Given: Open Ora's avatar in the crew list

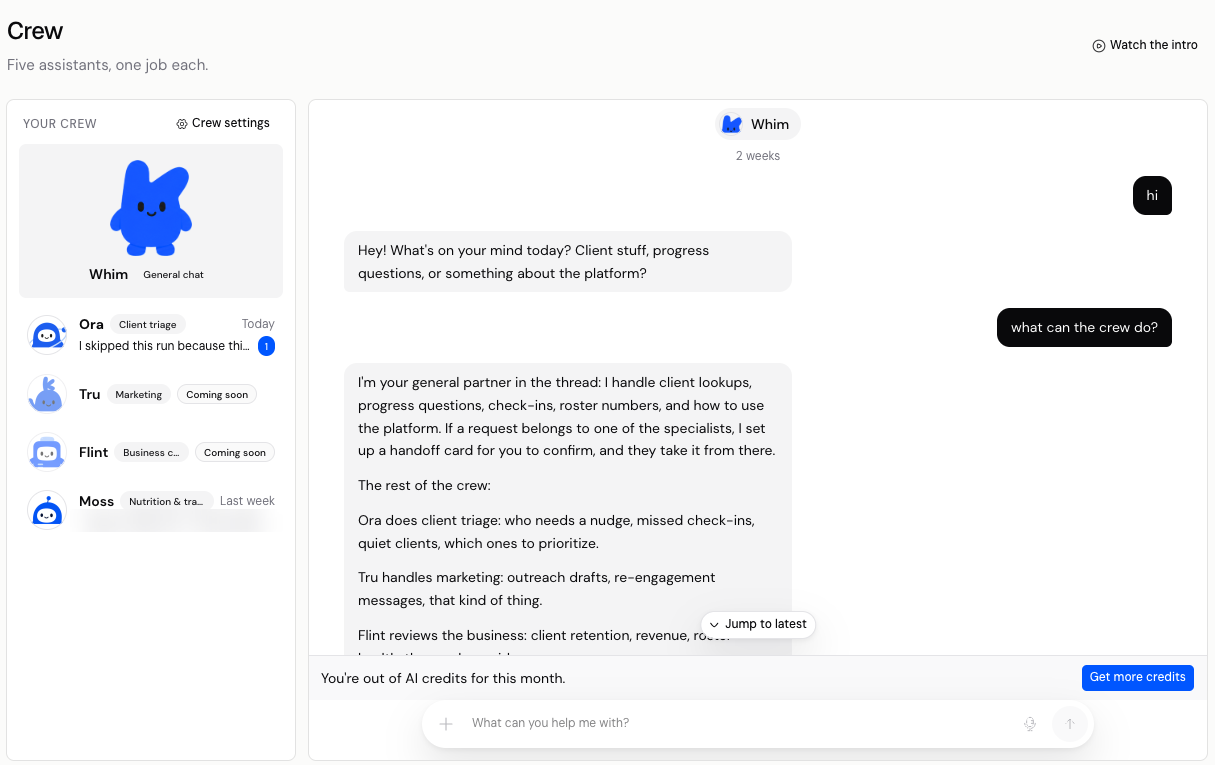Looking at the screenshot, I should click(47, 335).
